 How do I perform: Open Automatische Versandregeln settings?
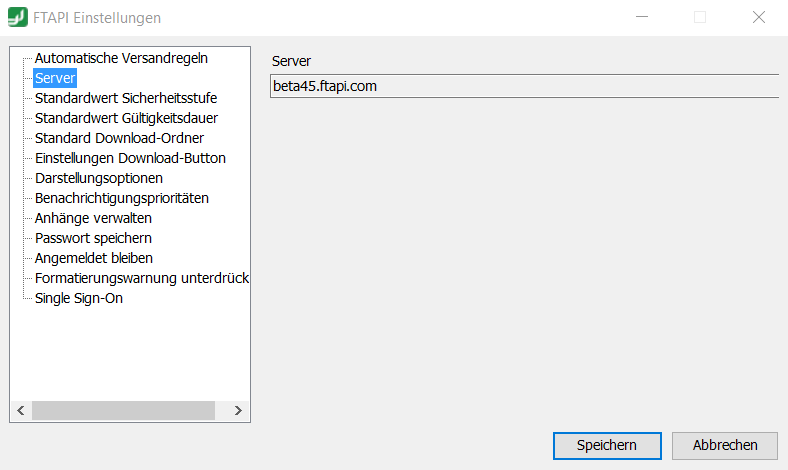[121, 58]
